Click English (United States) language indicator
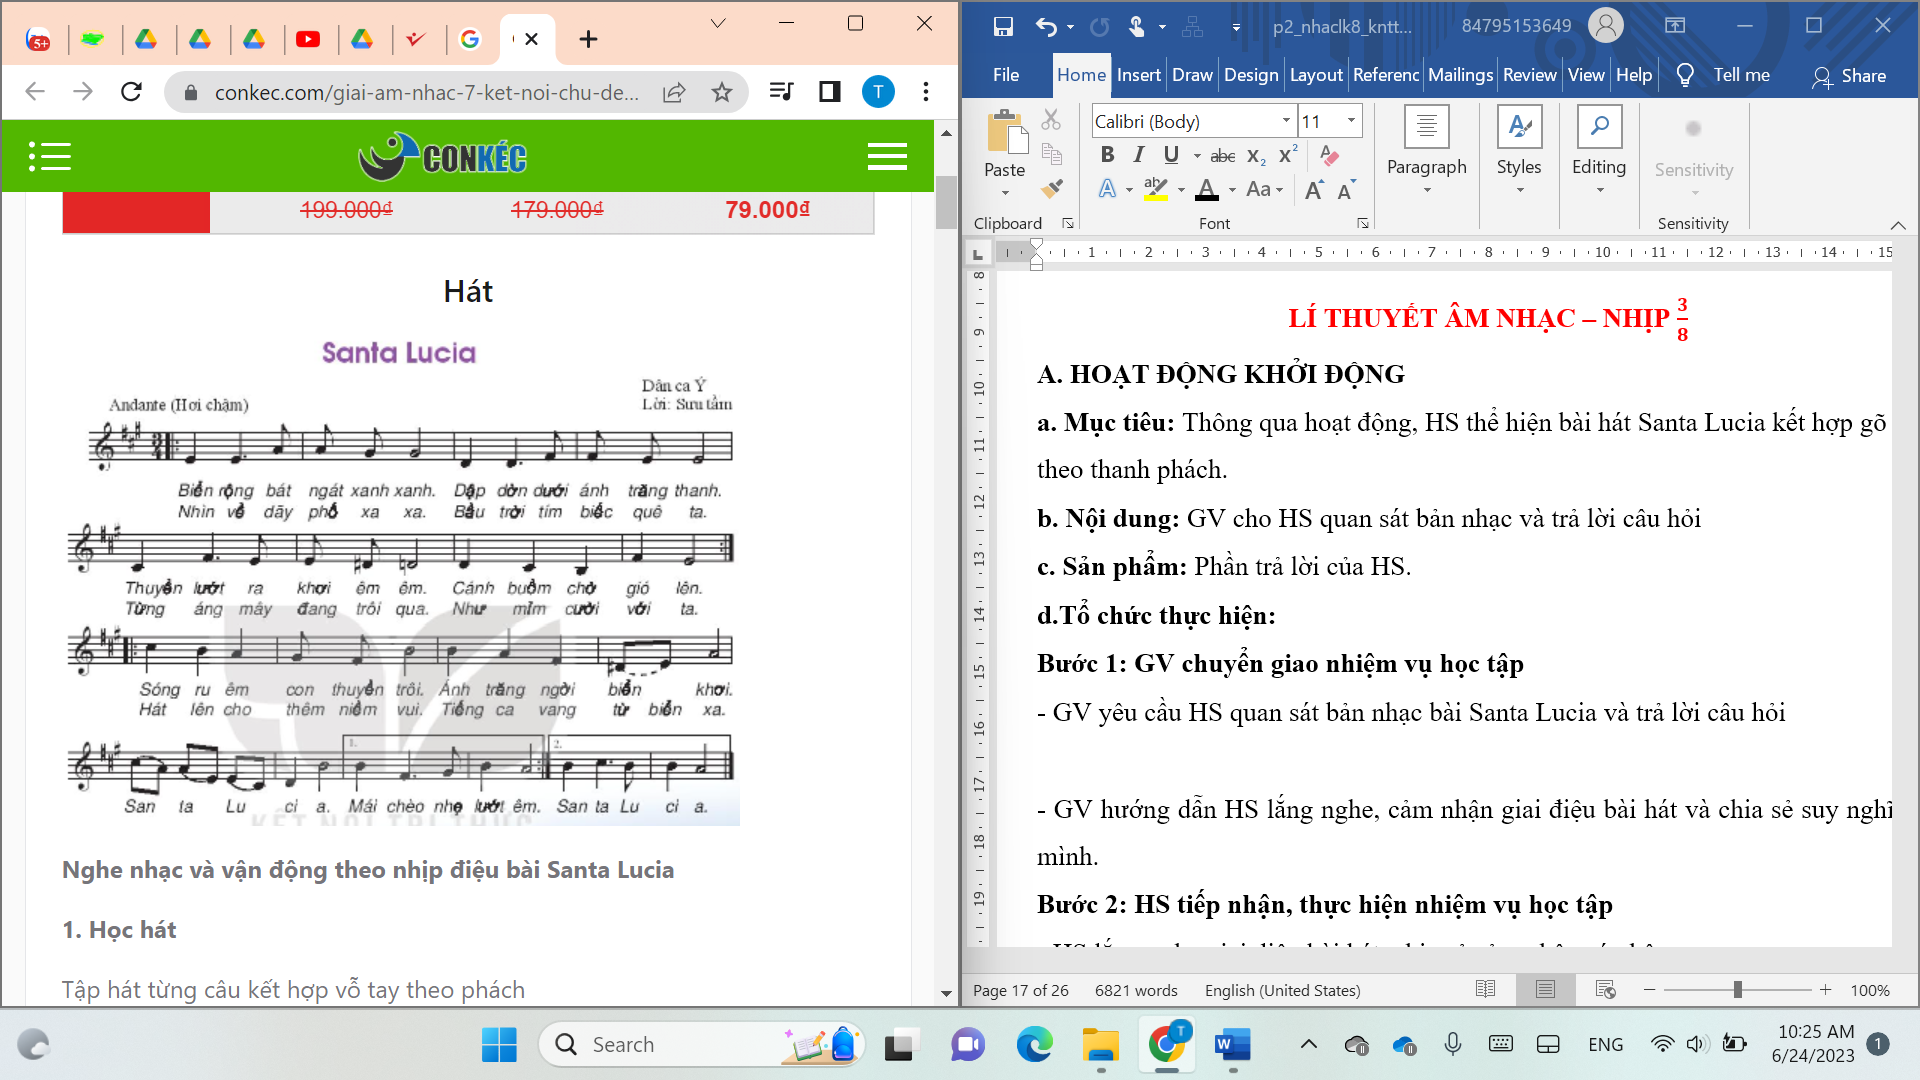Screen dimensions: 1920x1080 pyautogui.click(x=1282, y=990)
